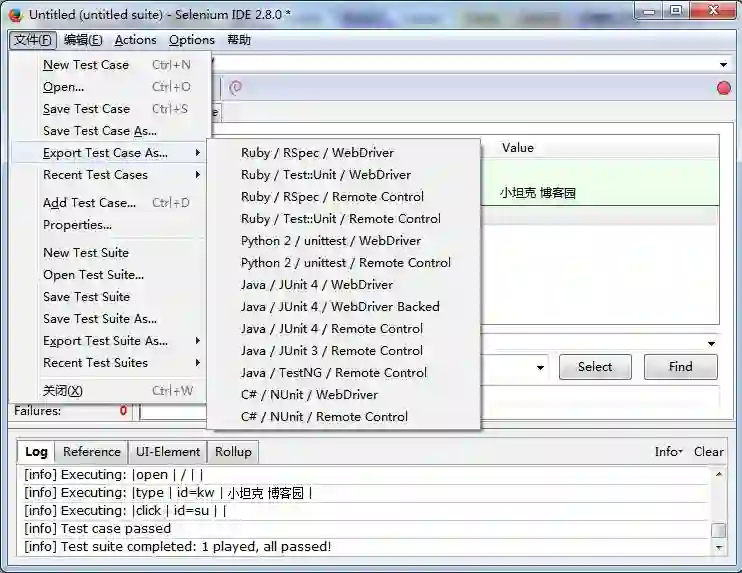Export as Java / TestNG / Remote Control
742x573 pixels.
(344, 373)
